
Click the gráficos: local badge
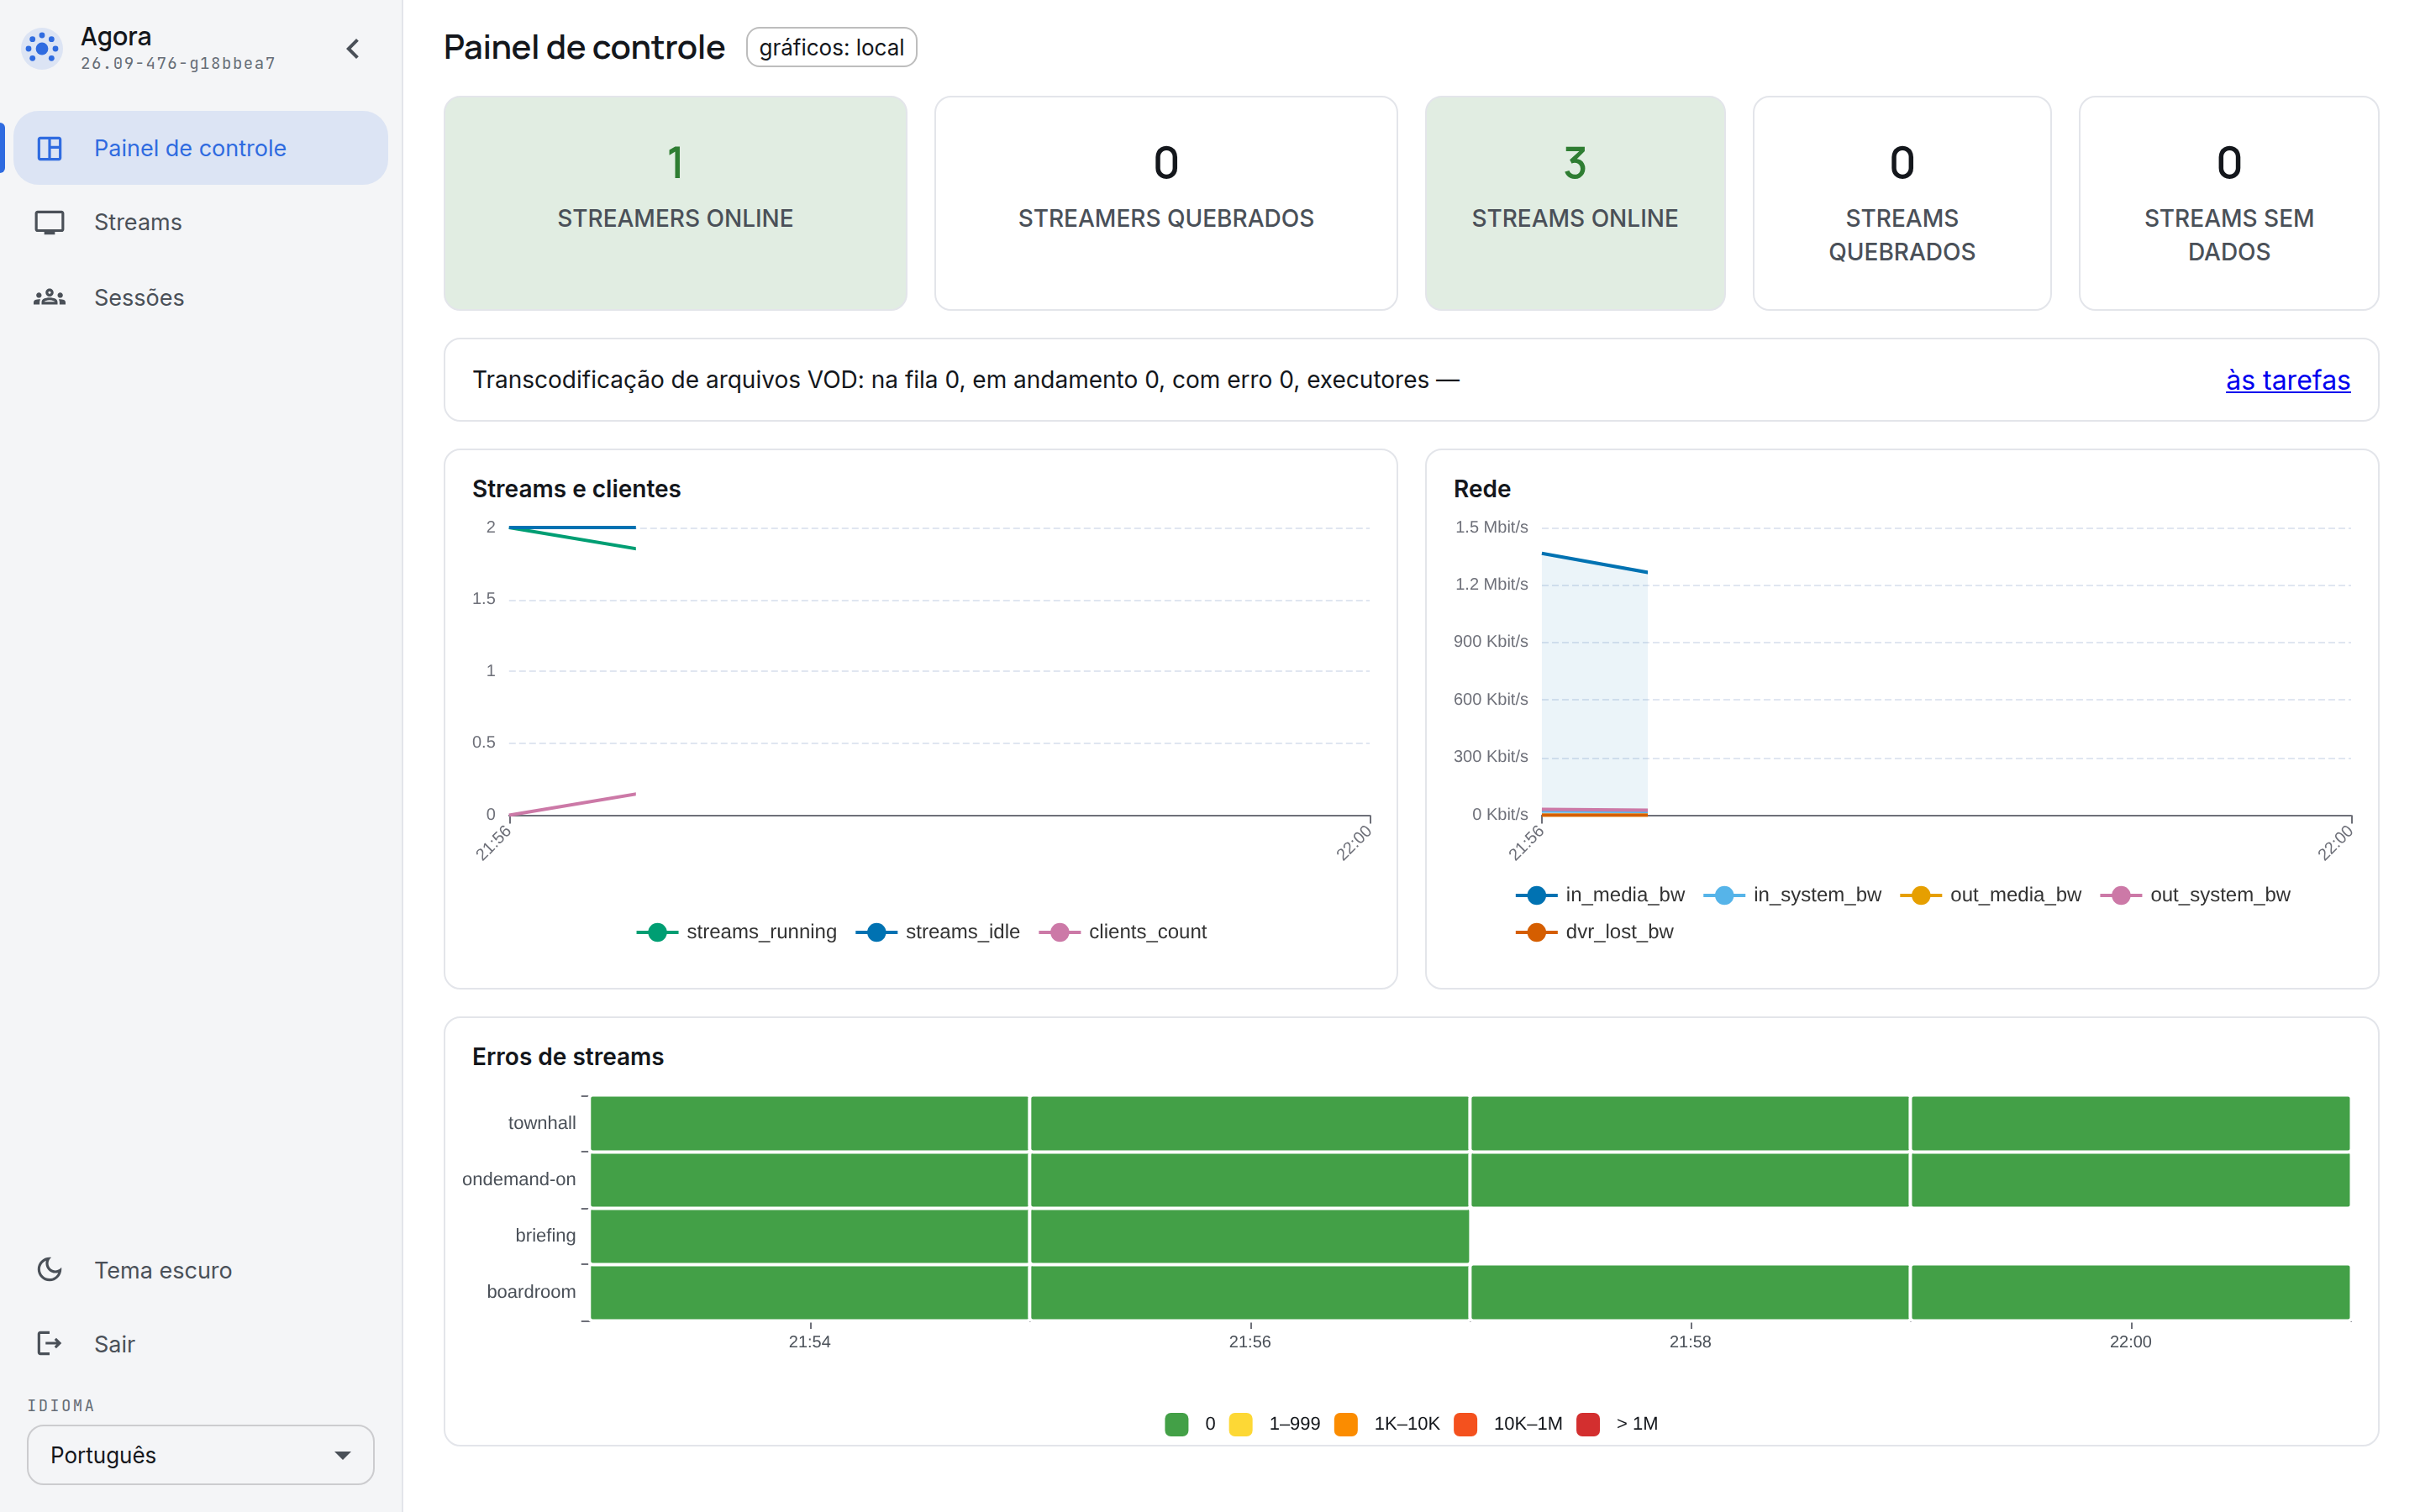click(x=831, y=47)
